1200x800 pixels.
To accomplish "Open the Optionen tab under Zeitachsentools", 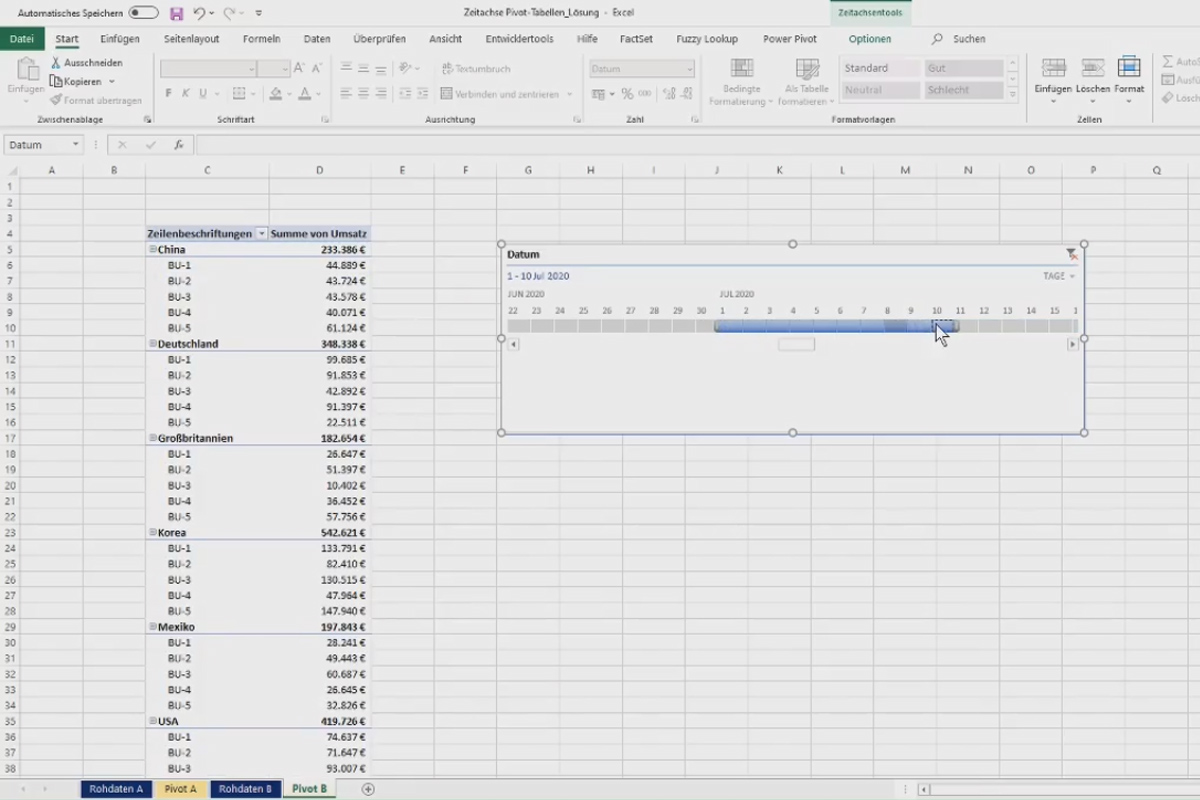I will click(869, 39).
